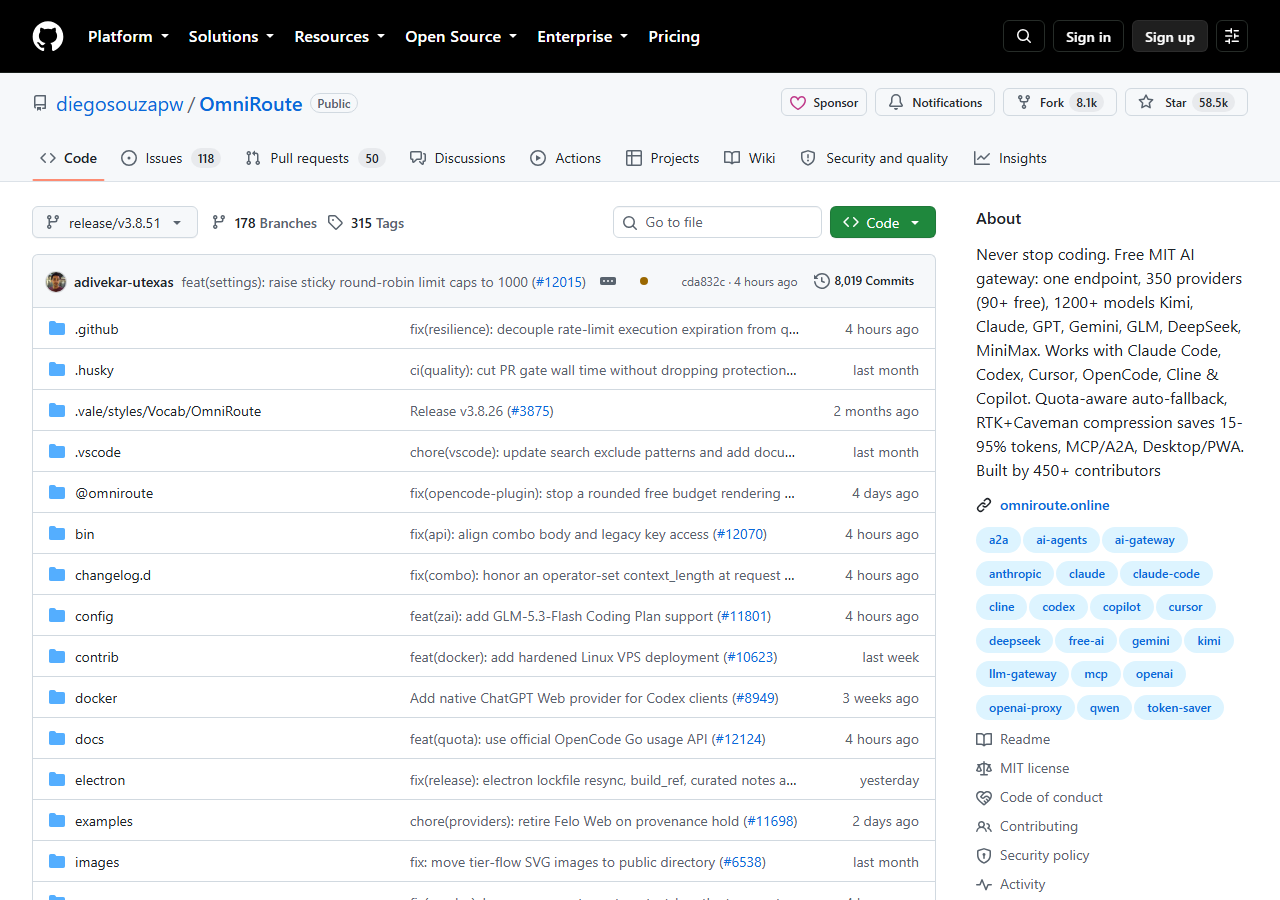Open the GitHub home logo

[48, 37]
